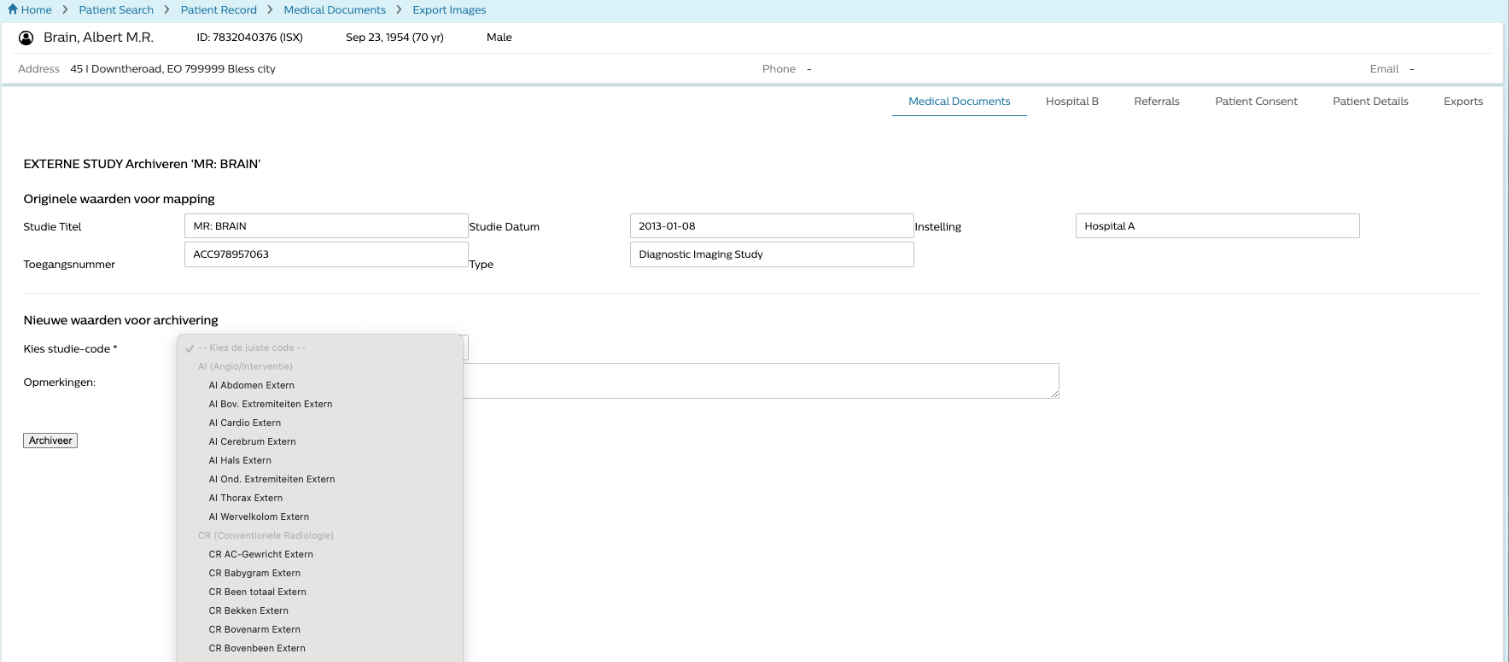Image resolution: width=1509 pixels, height=662 pixels.
Task: Open the Hospital B tab
Action: (1072, 101)
